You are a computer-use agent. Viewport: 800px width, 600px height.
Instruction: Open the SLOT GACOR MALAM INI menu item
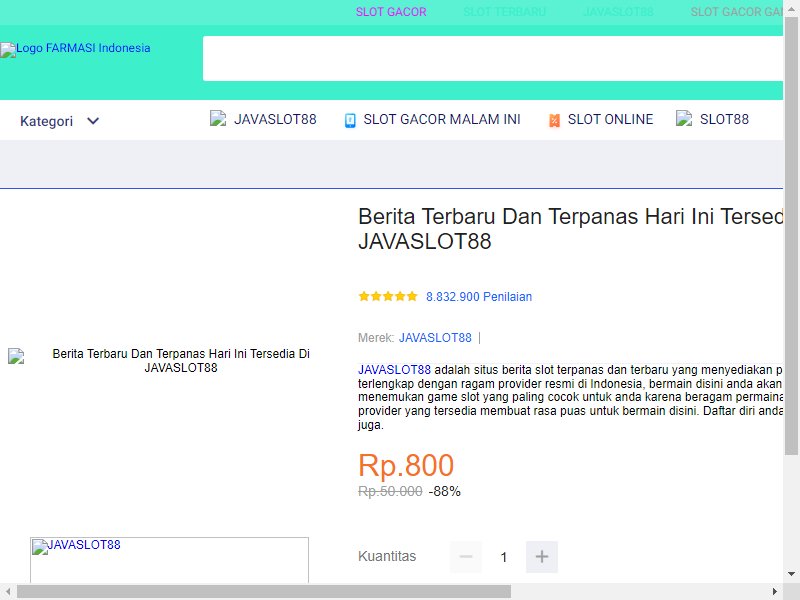tap(442, 119)
